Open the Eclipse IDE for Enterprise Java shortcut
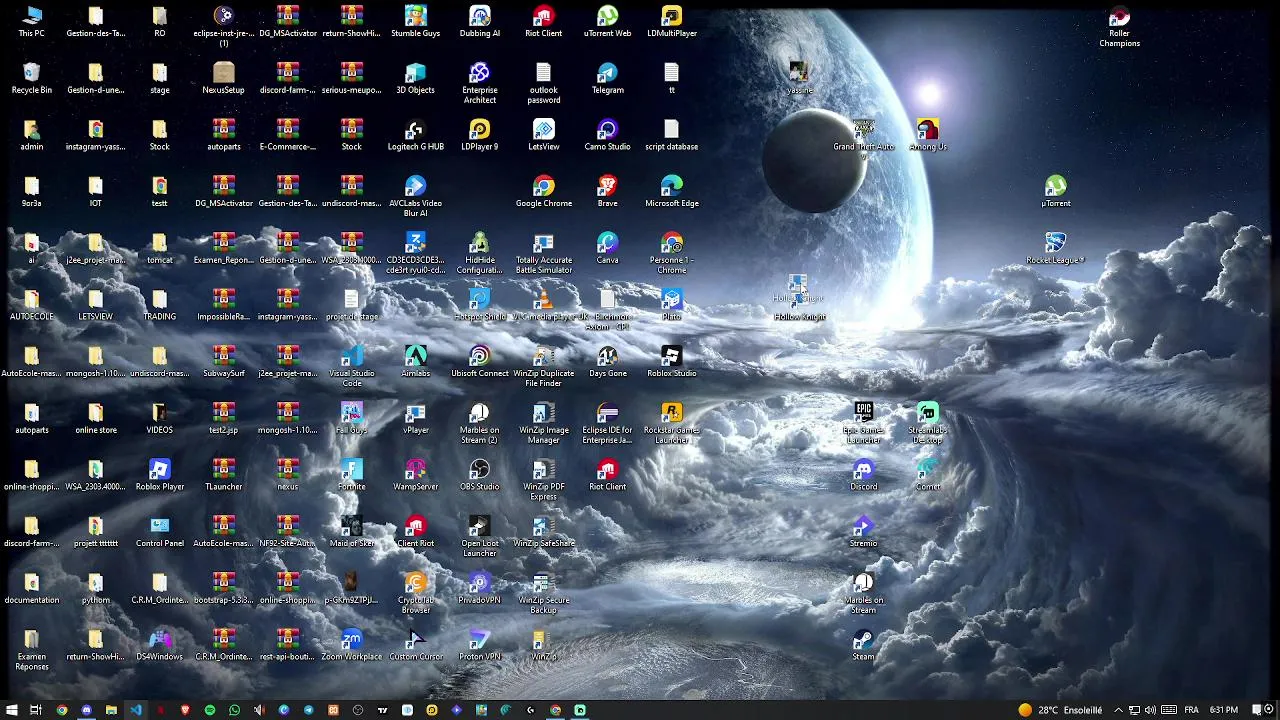 coord(607,423)
